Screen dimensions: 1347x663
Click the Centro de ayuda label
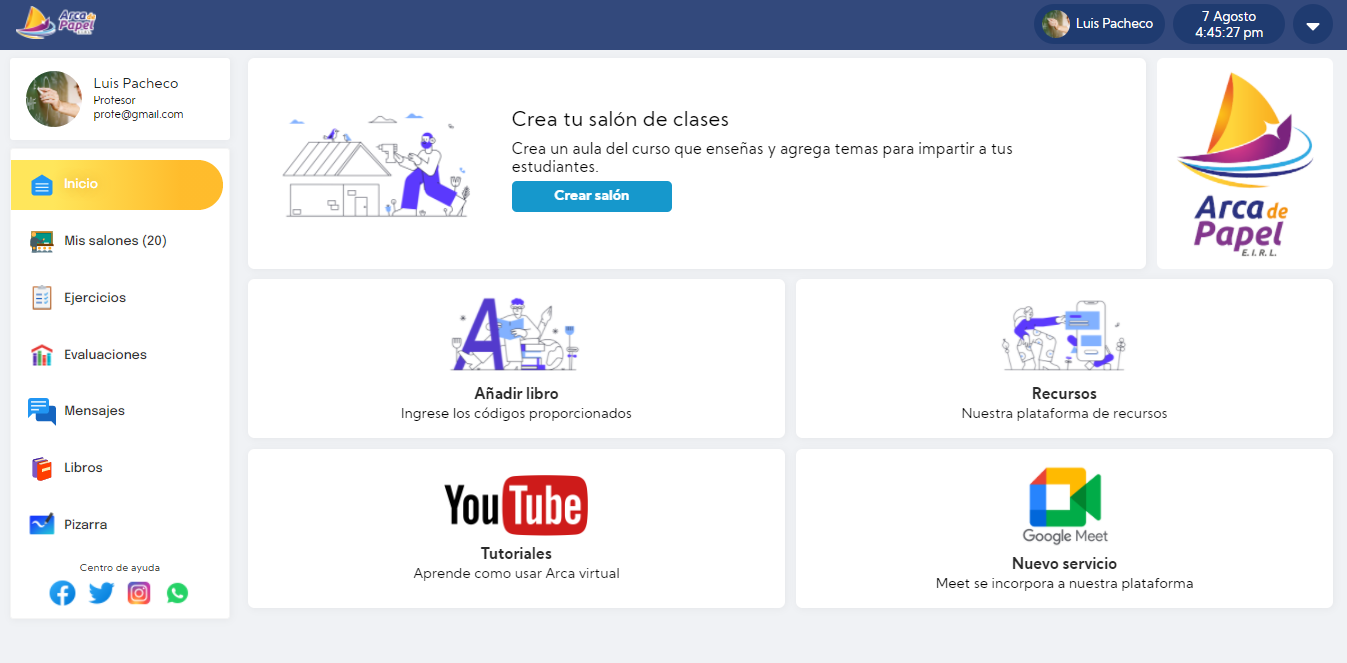(x=120, y=568)
